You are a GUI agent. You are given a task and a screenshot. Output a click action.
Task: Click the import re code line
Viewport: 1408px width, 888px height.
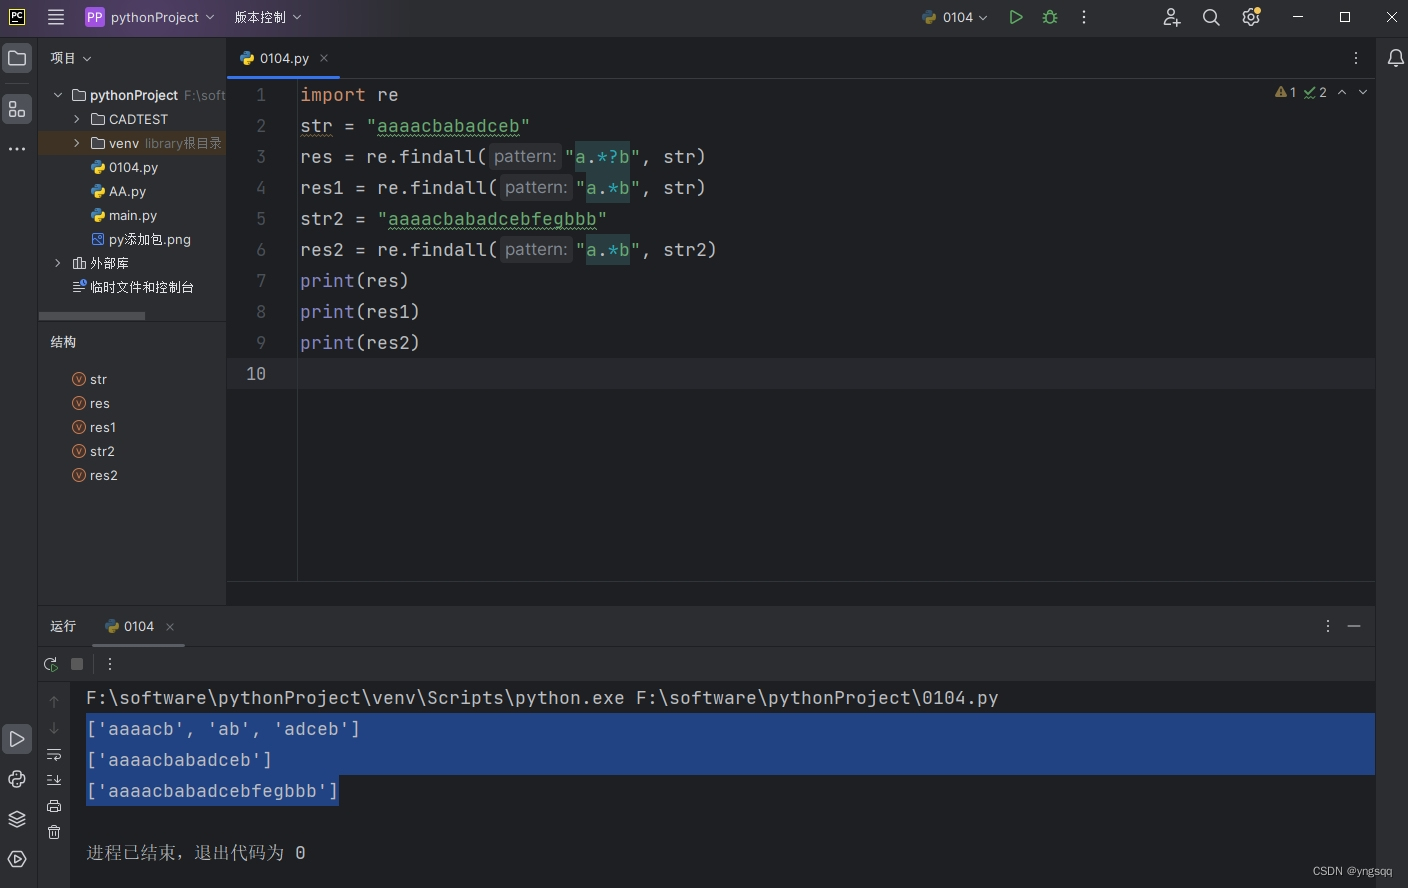tap(349, 95)
